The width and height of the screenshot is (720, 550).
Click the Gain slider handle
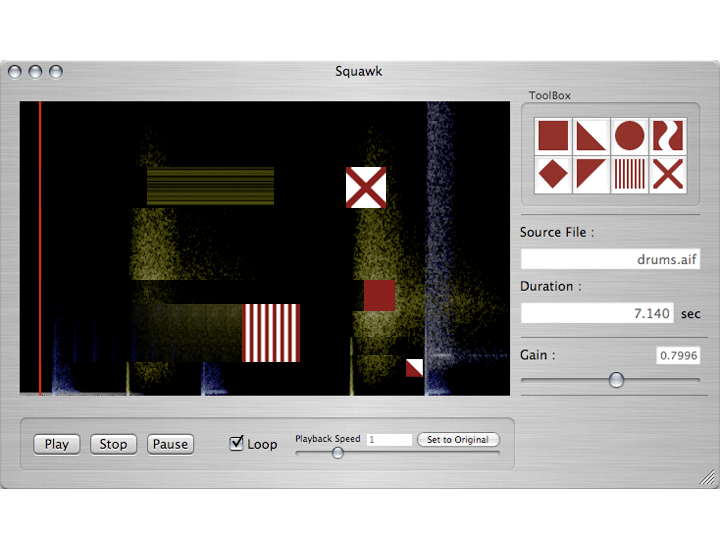pyautogui.click(x=616, y=380)
